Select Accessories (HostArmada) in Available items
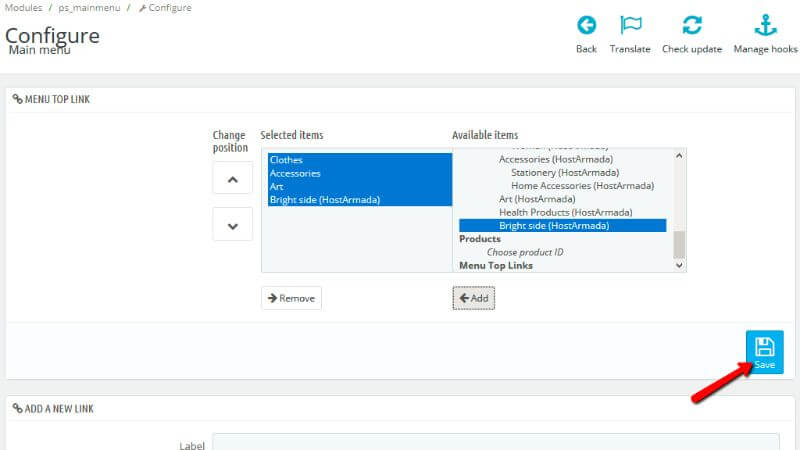 coord(556,159)
